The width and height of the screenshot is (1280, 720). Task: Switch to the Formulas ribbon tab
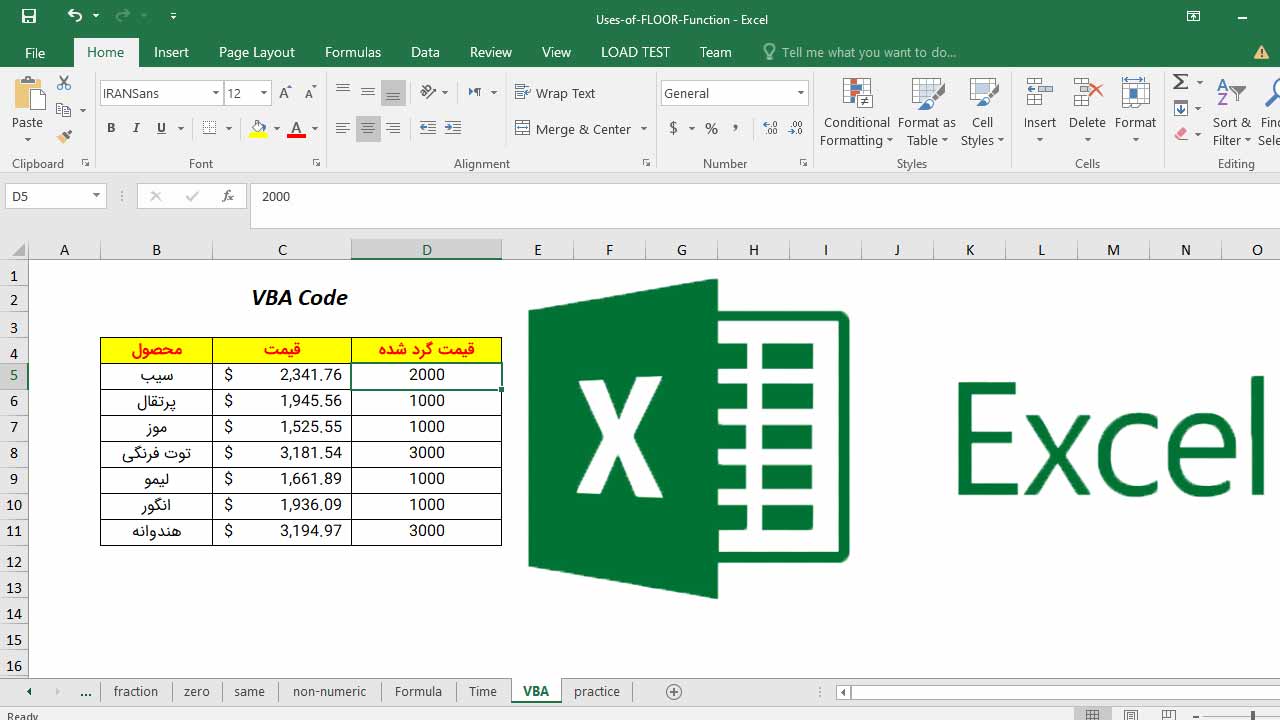(353, 52)
